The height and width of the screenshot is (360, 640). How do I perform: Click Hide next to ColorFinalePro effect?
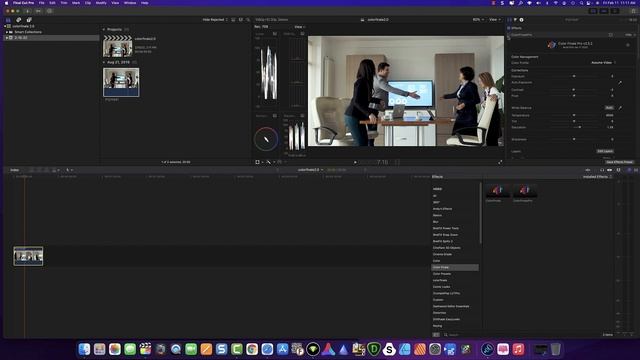[x=628, y=35]
